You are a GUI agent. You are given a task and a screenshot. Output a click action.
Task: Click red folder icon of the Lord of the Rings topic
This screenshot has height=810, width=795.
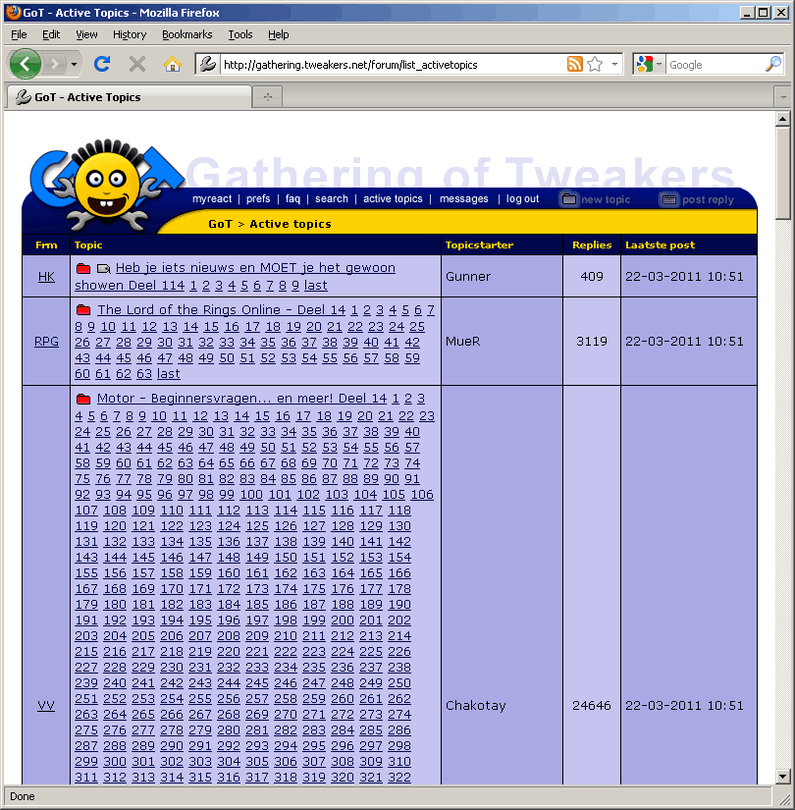pyautogui.click(x=83, y=310)
